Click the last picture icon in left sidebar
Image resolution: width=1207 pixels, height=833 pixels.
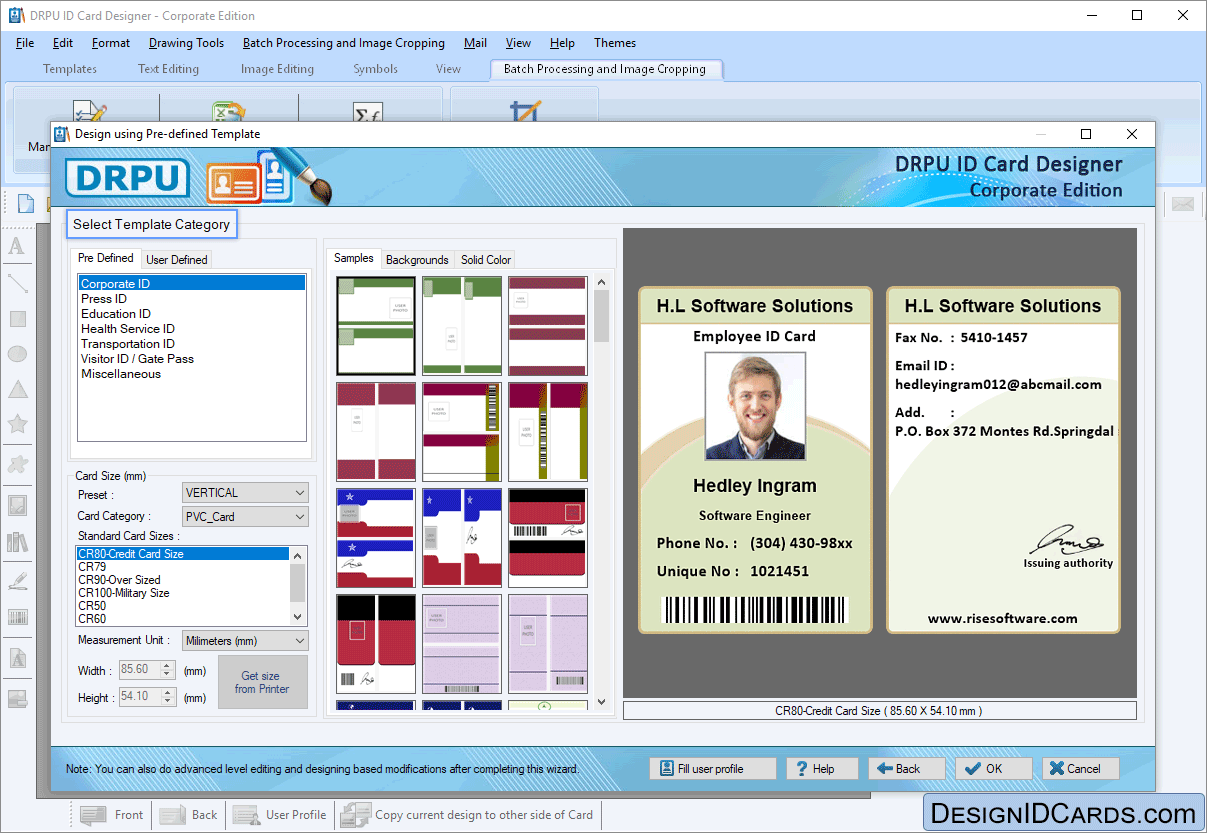[x=17, y=698]
